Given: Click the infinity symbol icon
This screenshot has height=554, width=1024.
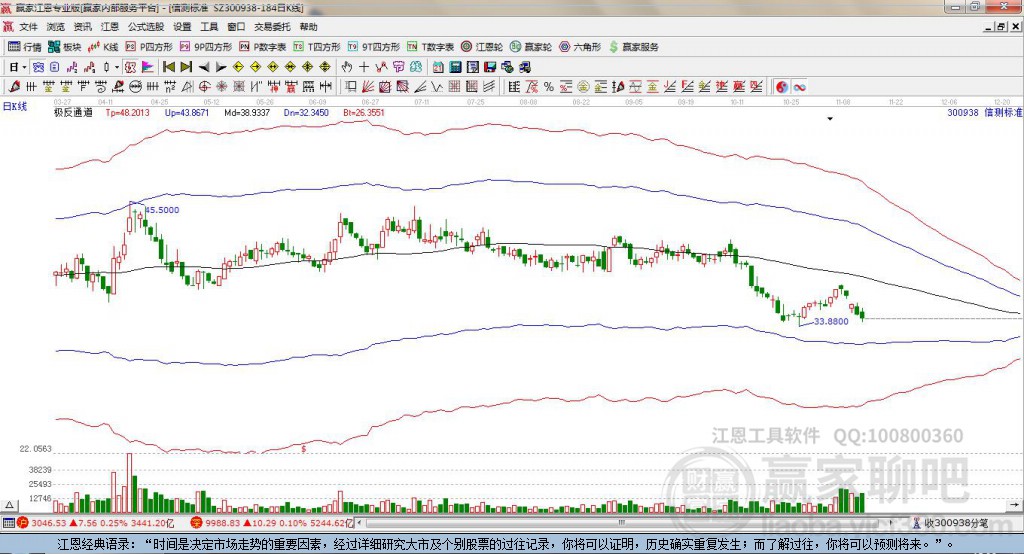Looking at the screenshot, I should [x=799, y=86].
